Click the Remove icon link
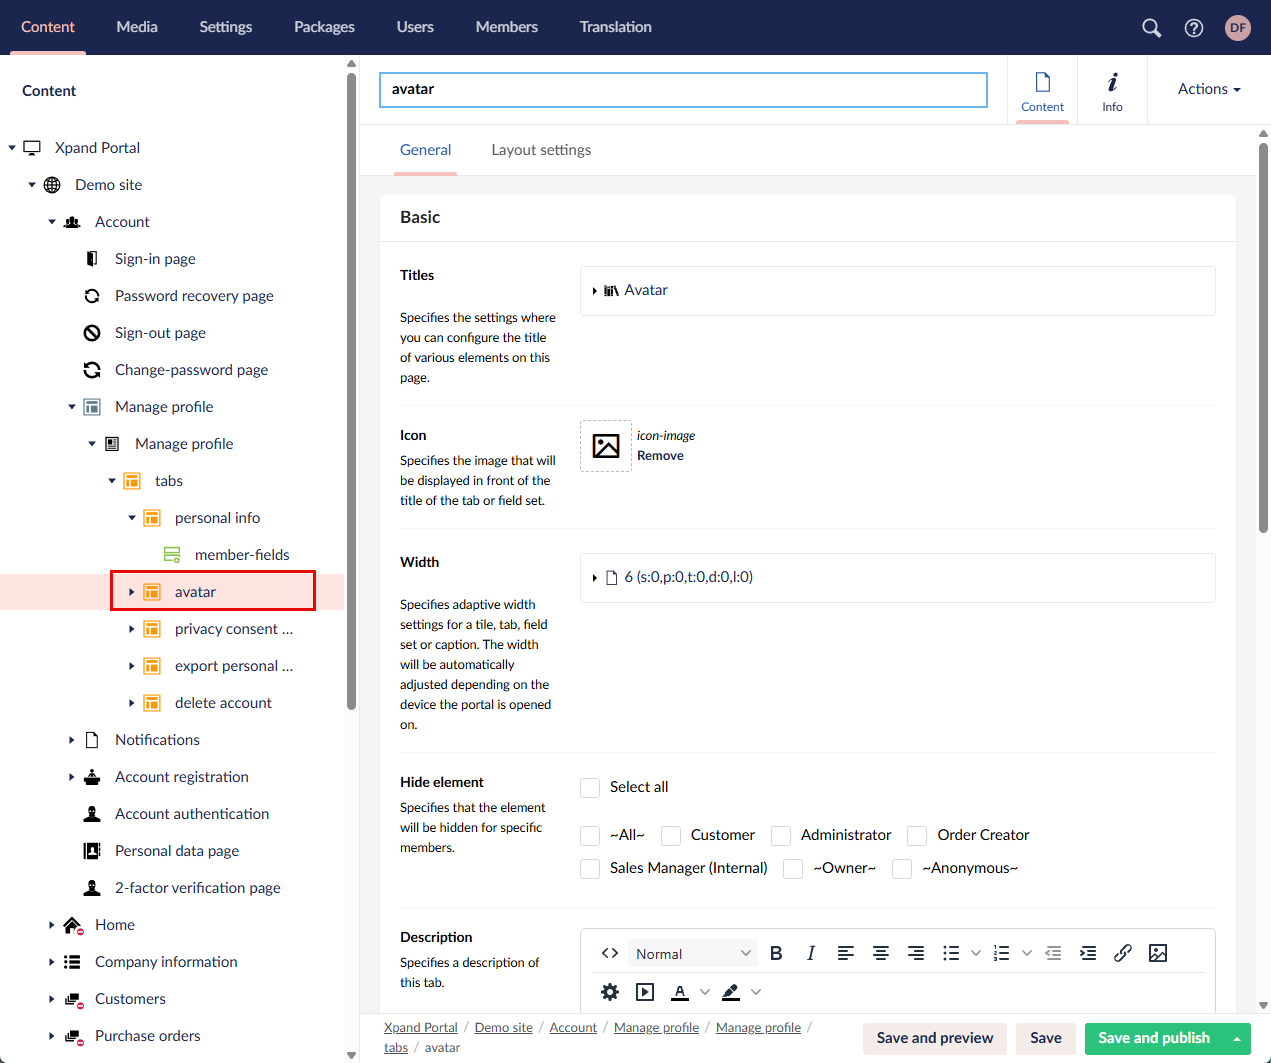The height and width of the screenshot is (1063, 1271). pos(660,456)
